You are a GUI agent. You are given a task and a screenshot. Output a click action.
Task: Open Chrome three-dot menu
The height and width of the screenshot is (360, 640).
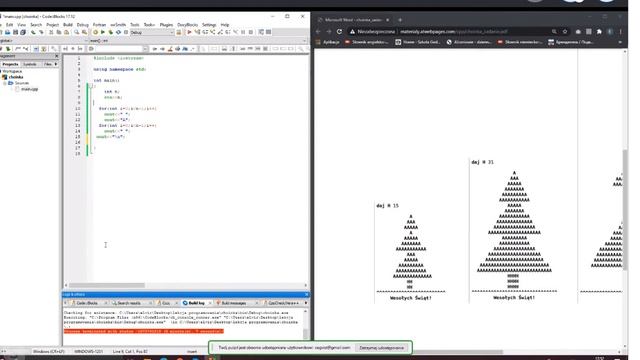click(620, 31)
